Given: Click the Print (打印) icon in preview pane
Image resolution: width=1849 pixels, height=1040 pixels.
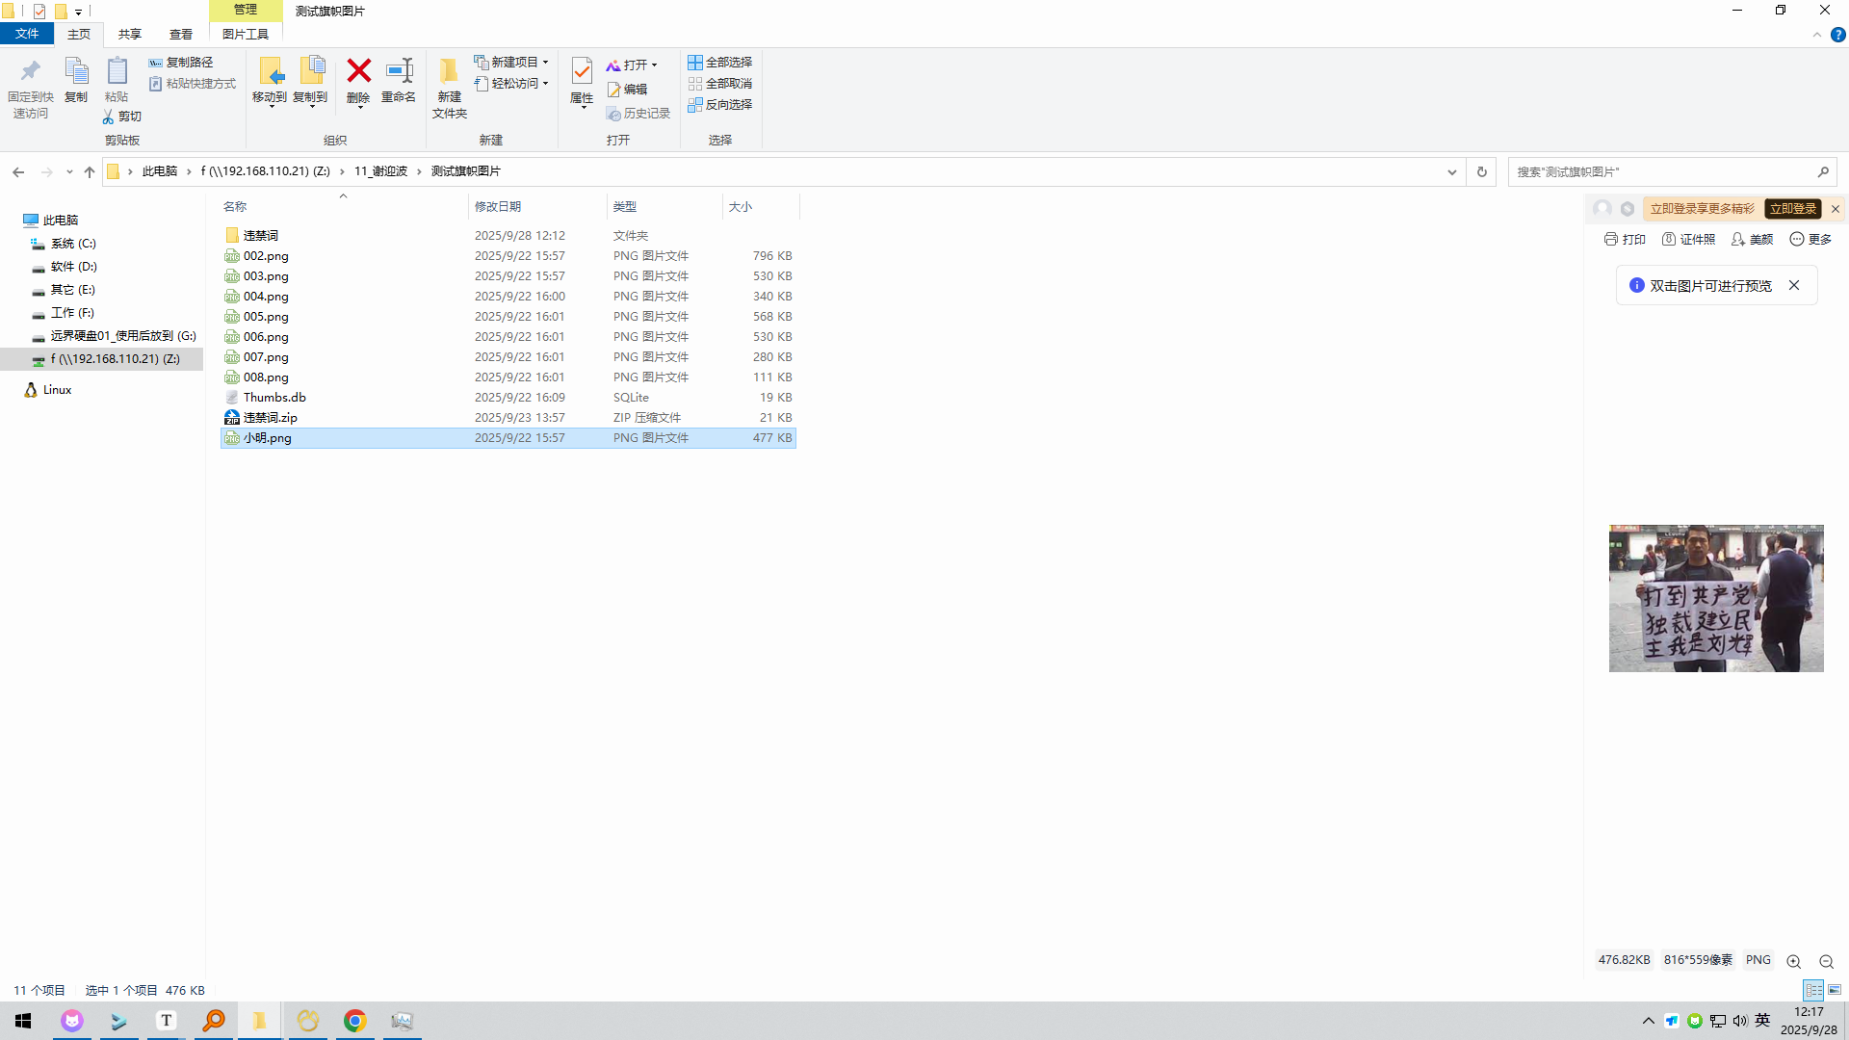Looking at the screenshot, I should tap(1624, 239).
